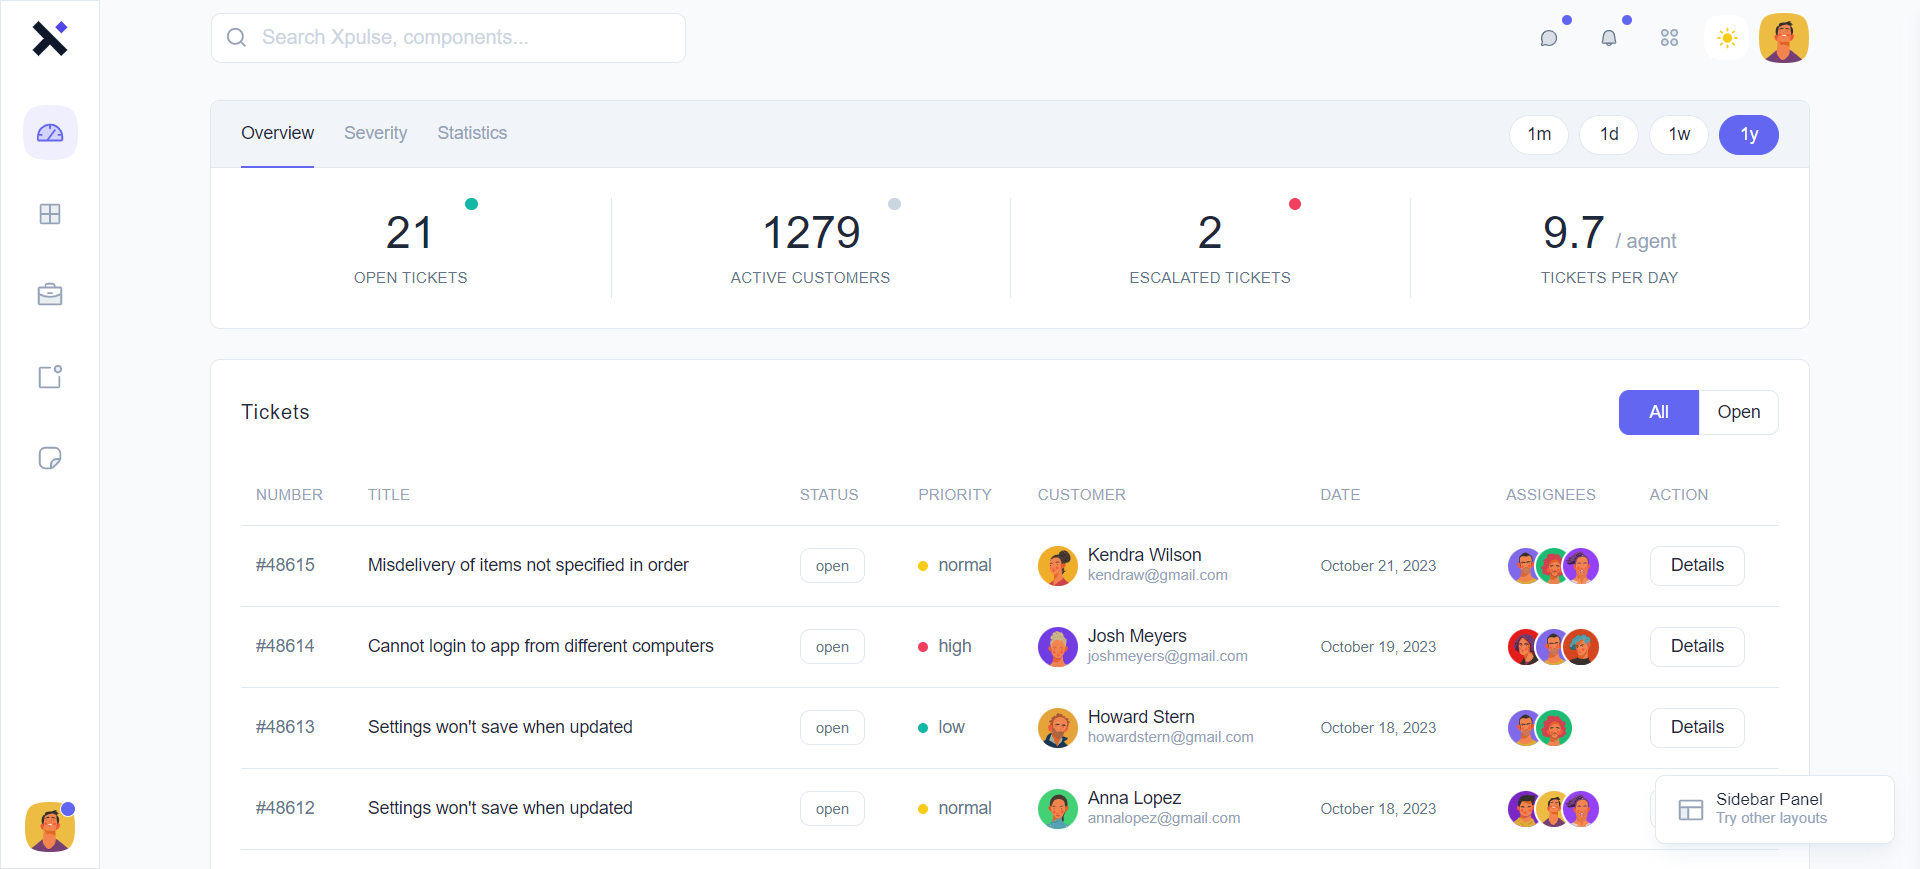The image size is (1920, 869).
Task: Open the dashboard gauge sidebar icon
Action: 50,133
